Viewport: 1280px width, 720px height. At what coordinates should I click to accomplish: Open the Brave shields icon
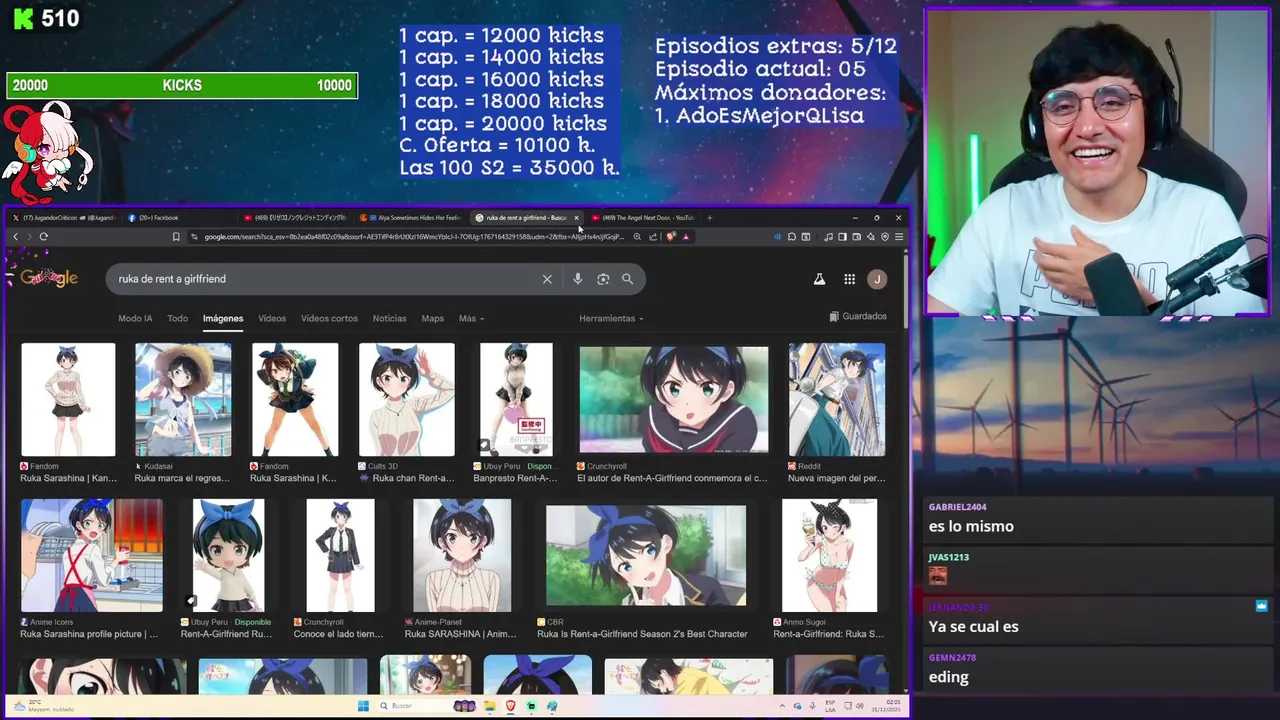pos(671,237)
